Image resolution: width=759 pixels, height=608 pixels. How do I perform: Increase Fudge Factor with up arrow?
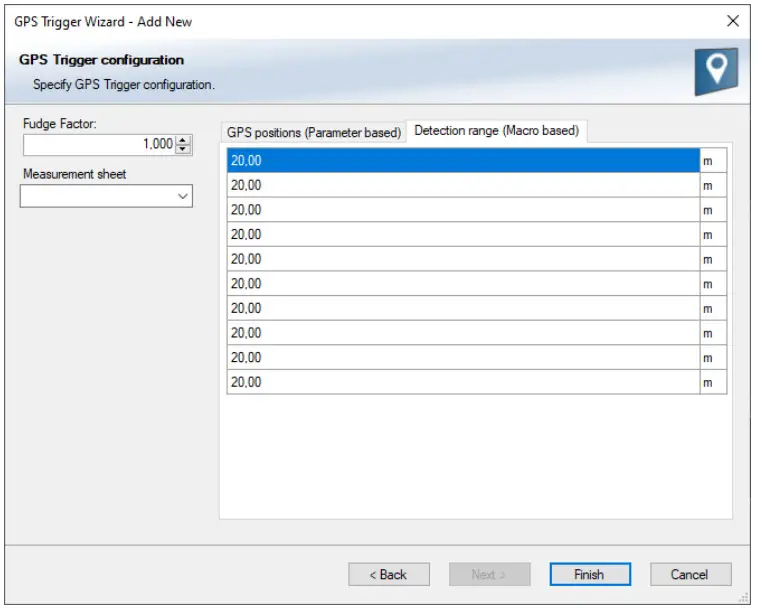click(x=183, y=140)
